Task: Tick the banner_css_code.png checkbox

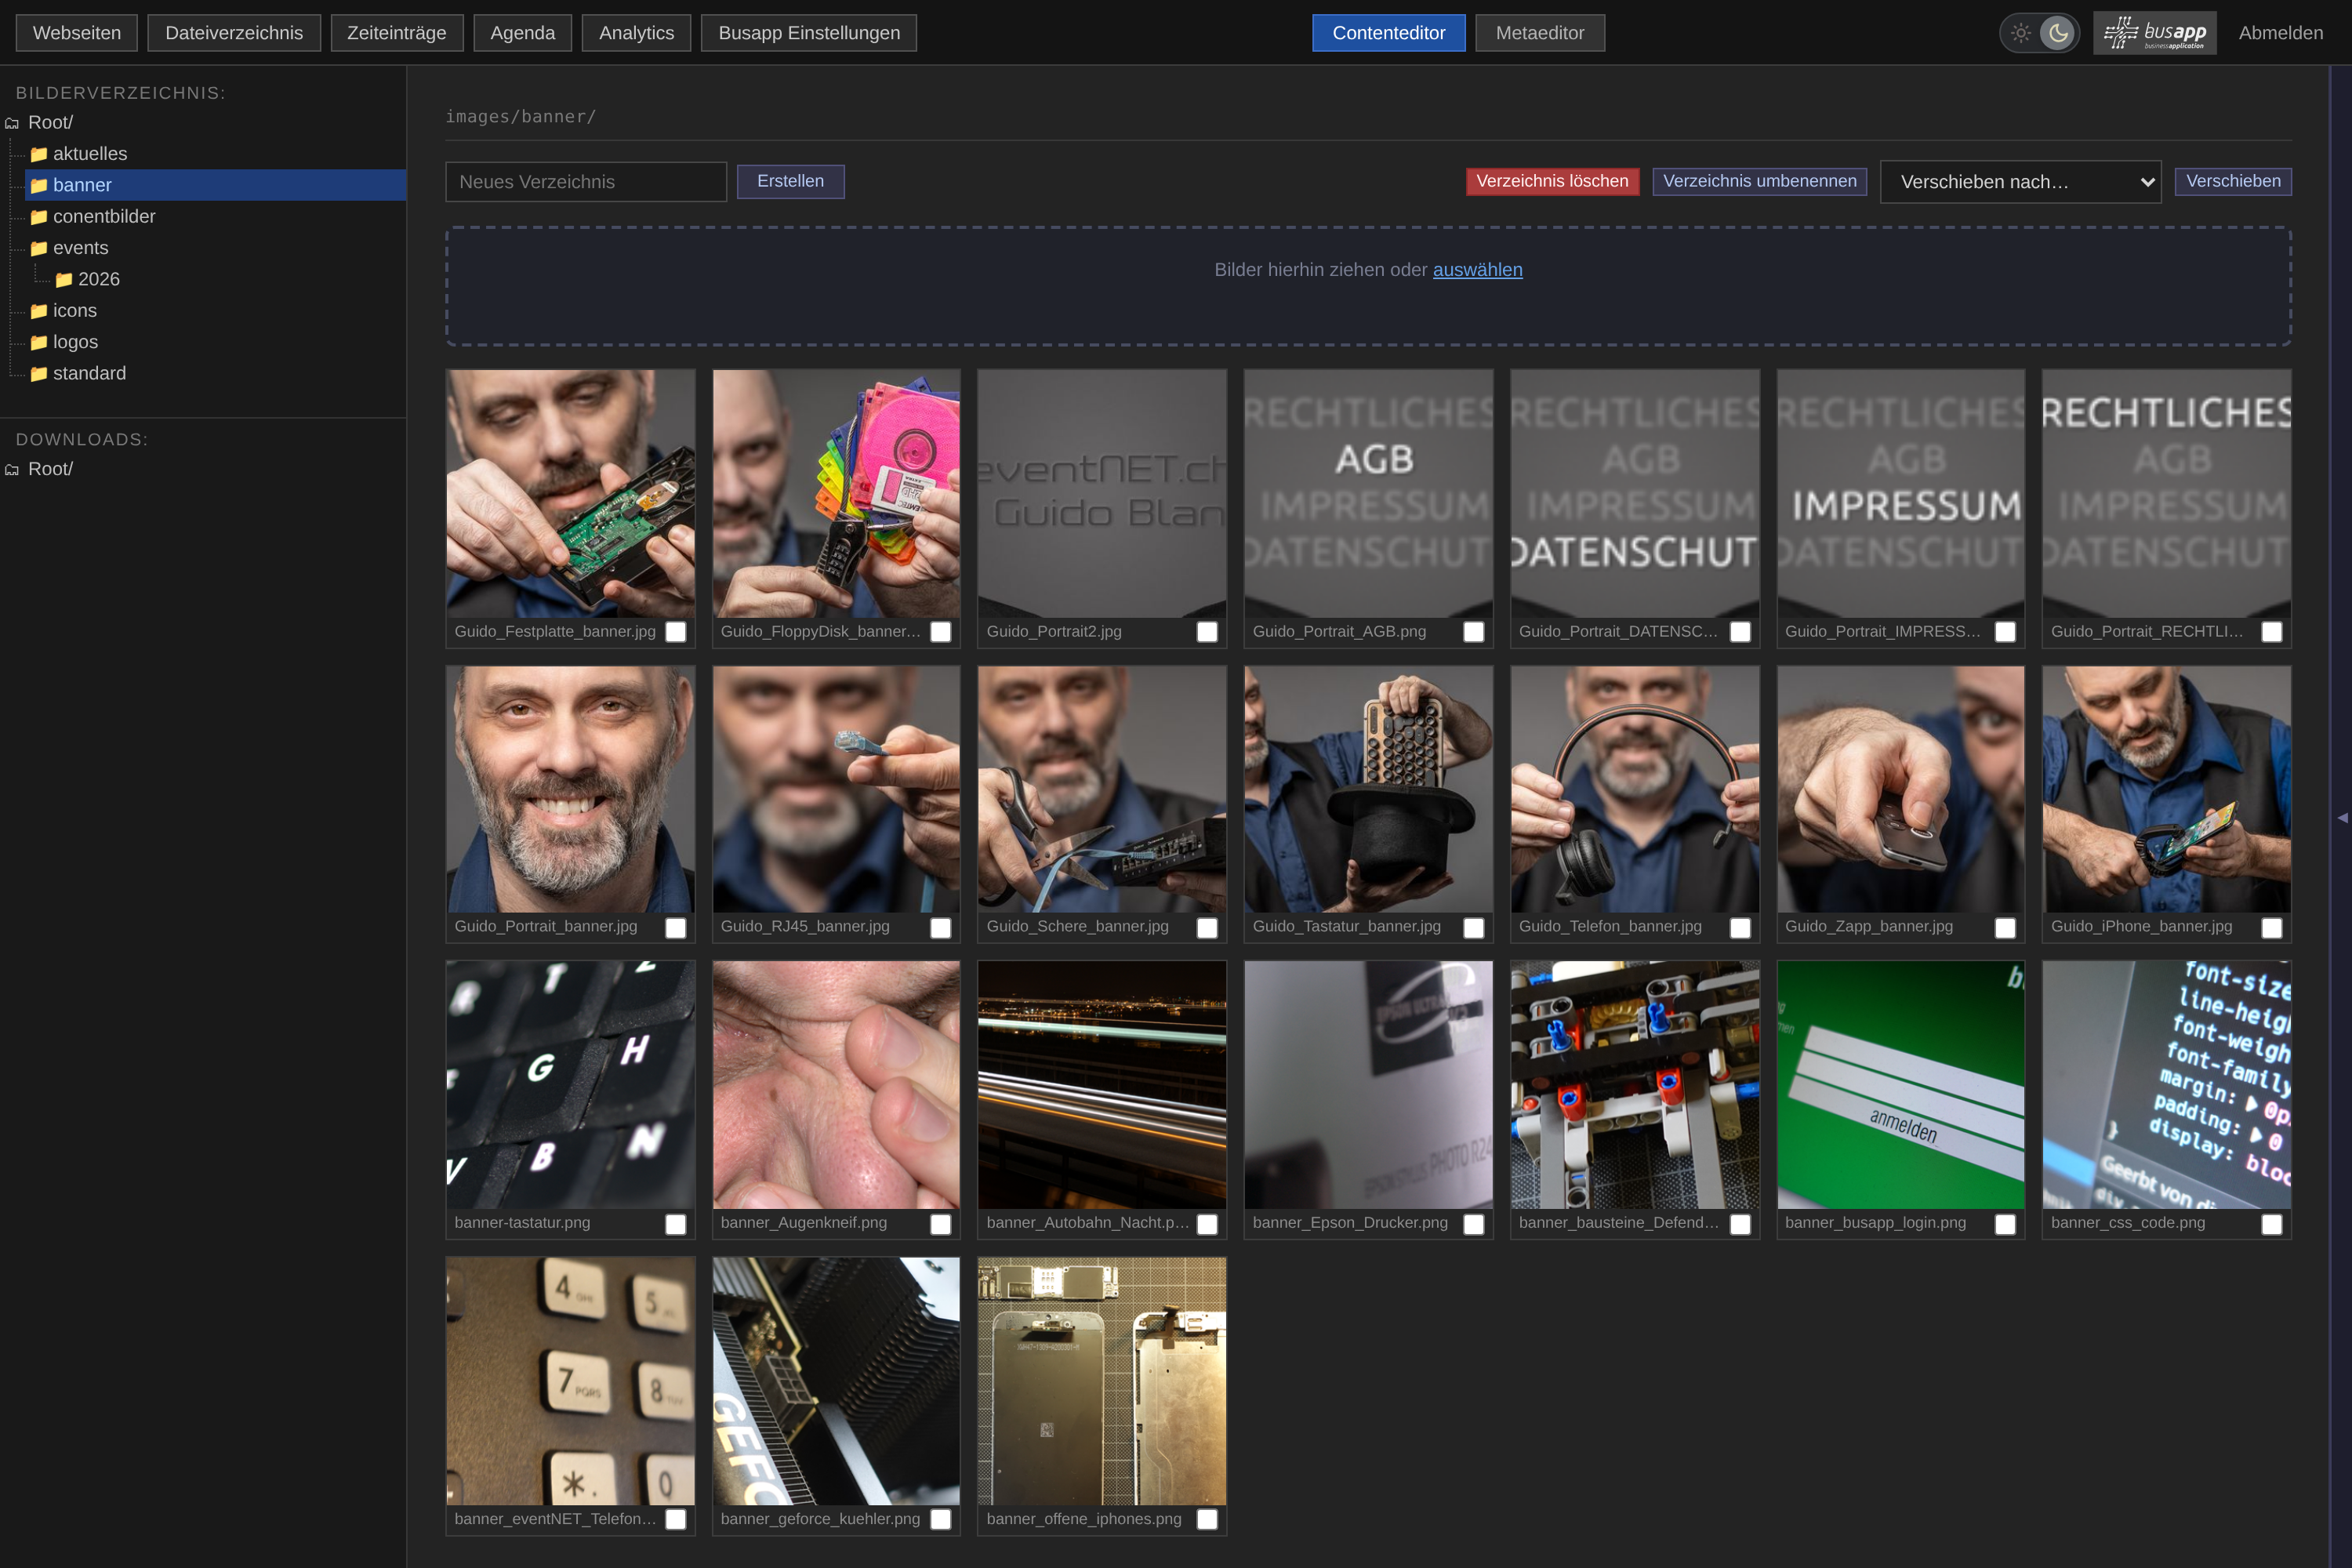Action: [x=2271, y=1224]
